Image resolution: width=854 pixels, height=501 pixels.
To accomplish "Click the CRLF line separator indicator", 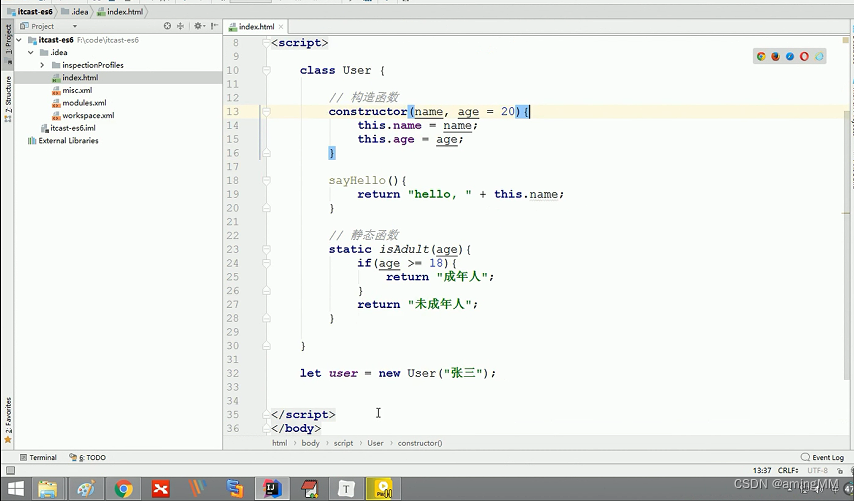I will pyautogui.click(x=788, y=470).
